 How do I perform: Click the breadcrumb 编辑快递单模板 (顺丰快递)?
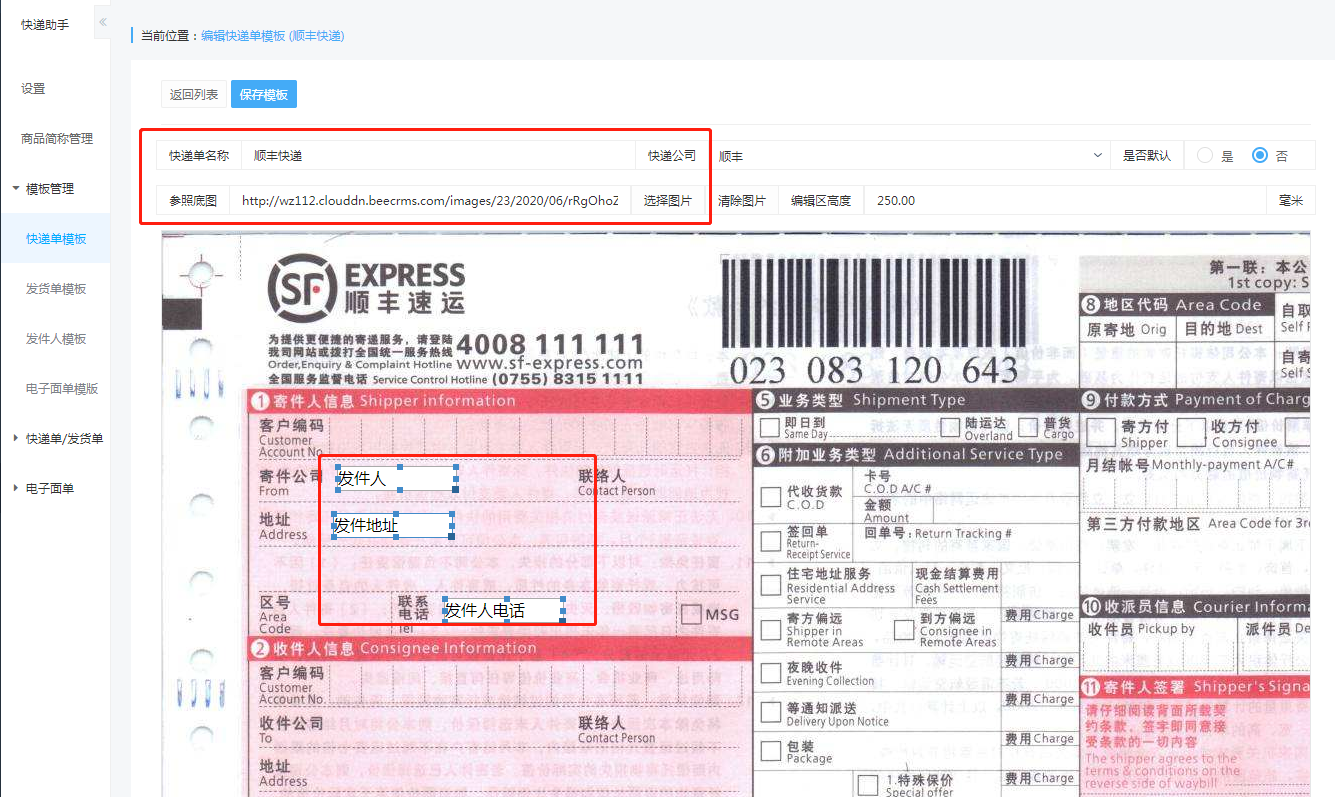coord(272,35)
